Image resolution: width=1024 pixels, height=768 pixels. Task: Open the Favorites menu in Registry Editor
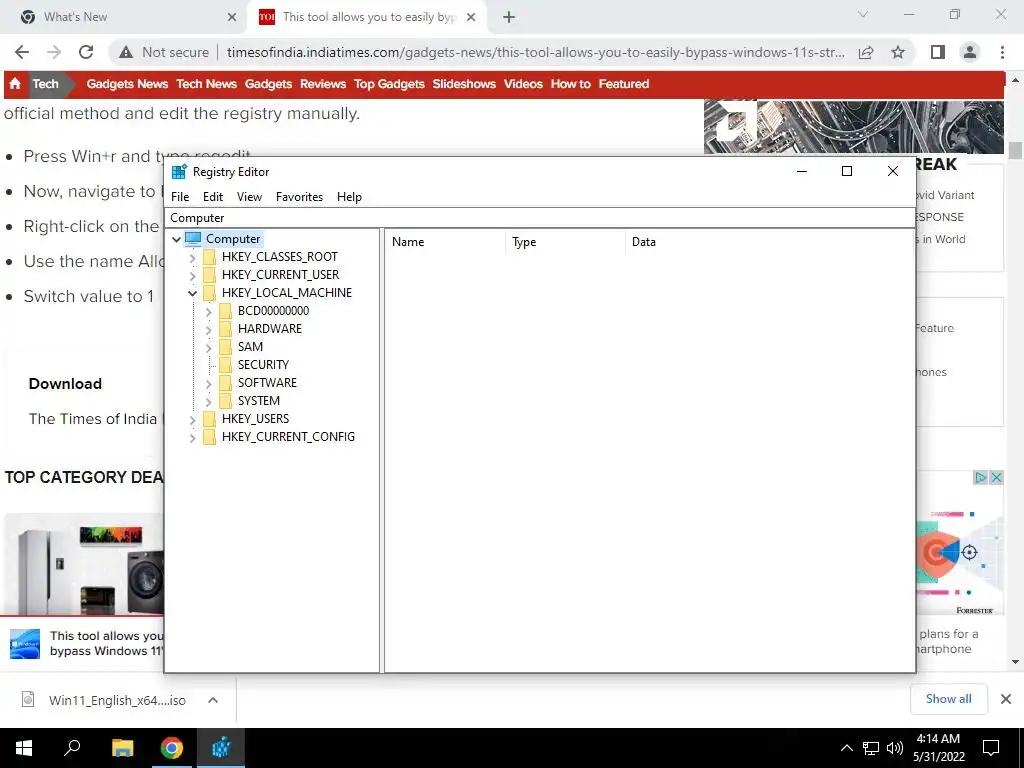click(x=299, y=197)
